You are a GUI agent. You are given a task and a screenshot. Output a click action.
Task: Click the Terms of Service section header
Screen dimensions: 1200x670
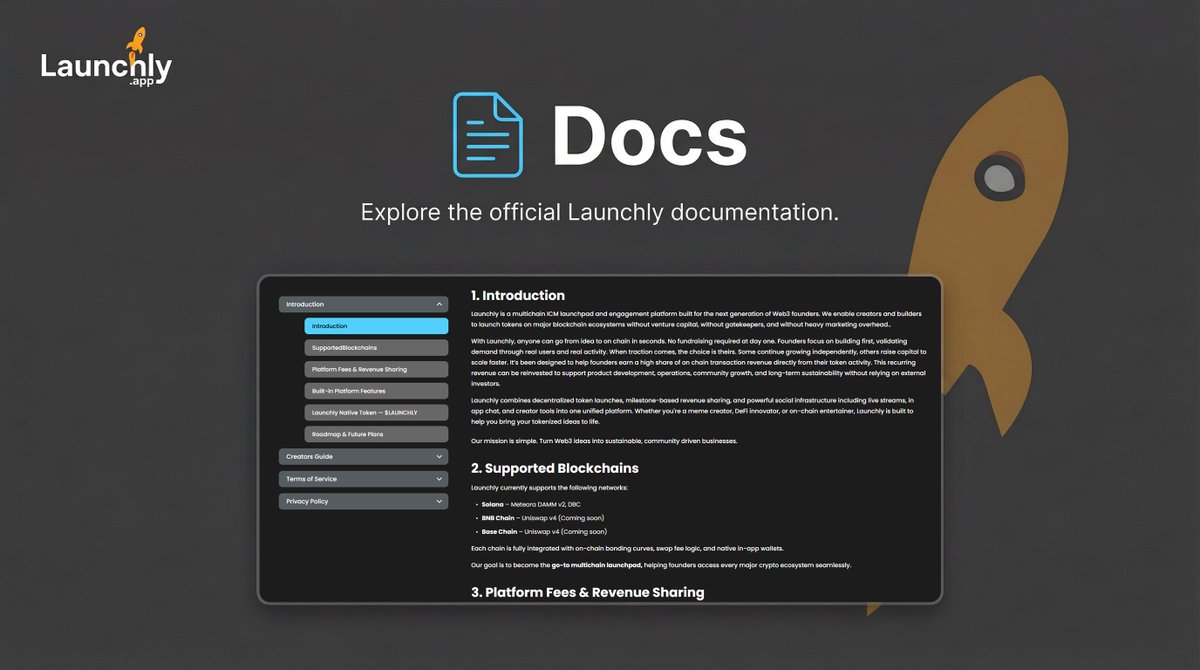363,479
